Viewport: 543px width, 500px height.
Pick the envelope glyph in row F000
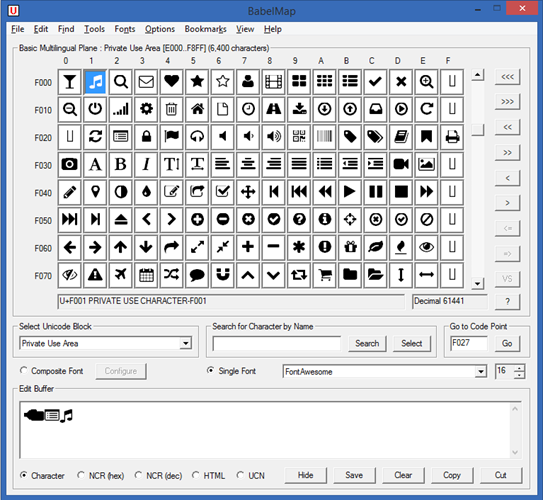click(x=146, y=82)
